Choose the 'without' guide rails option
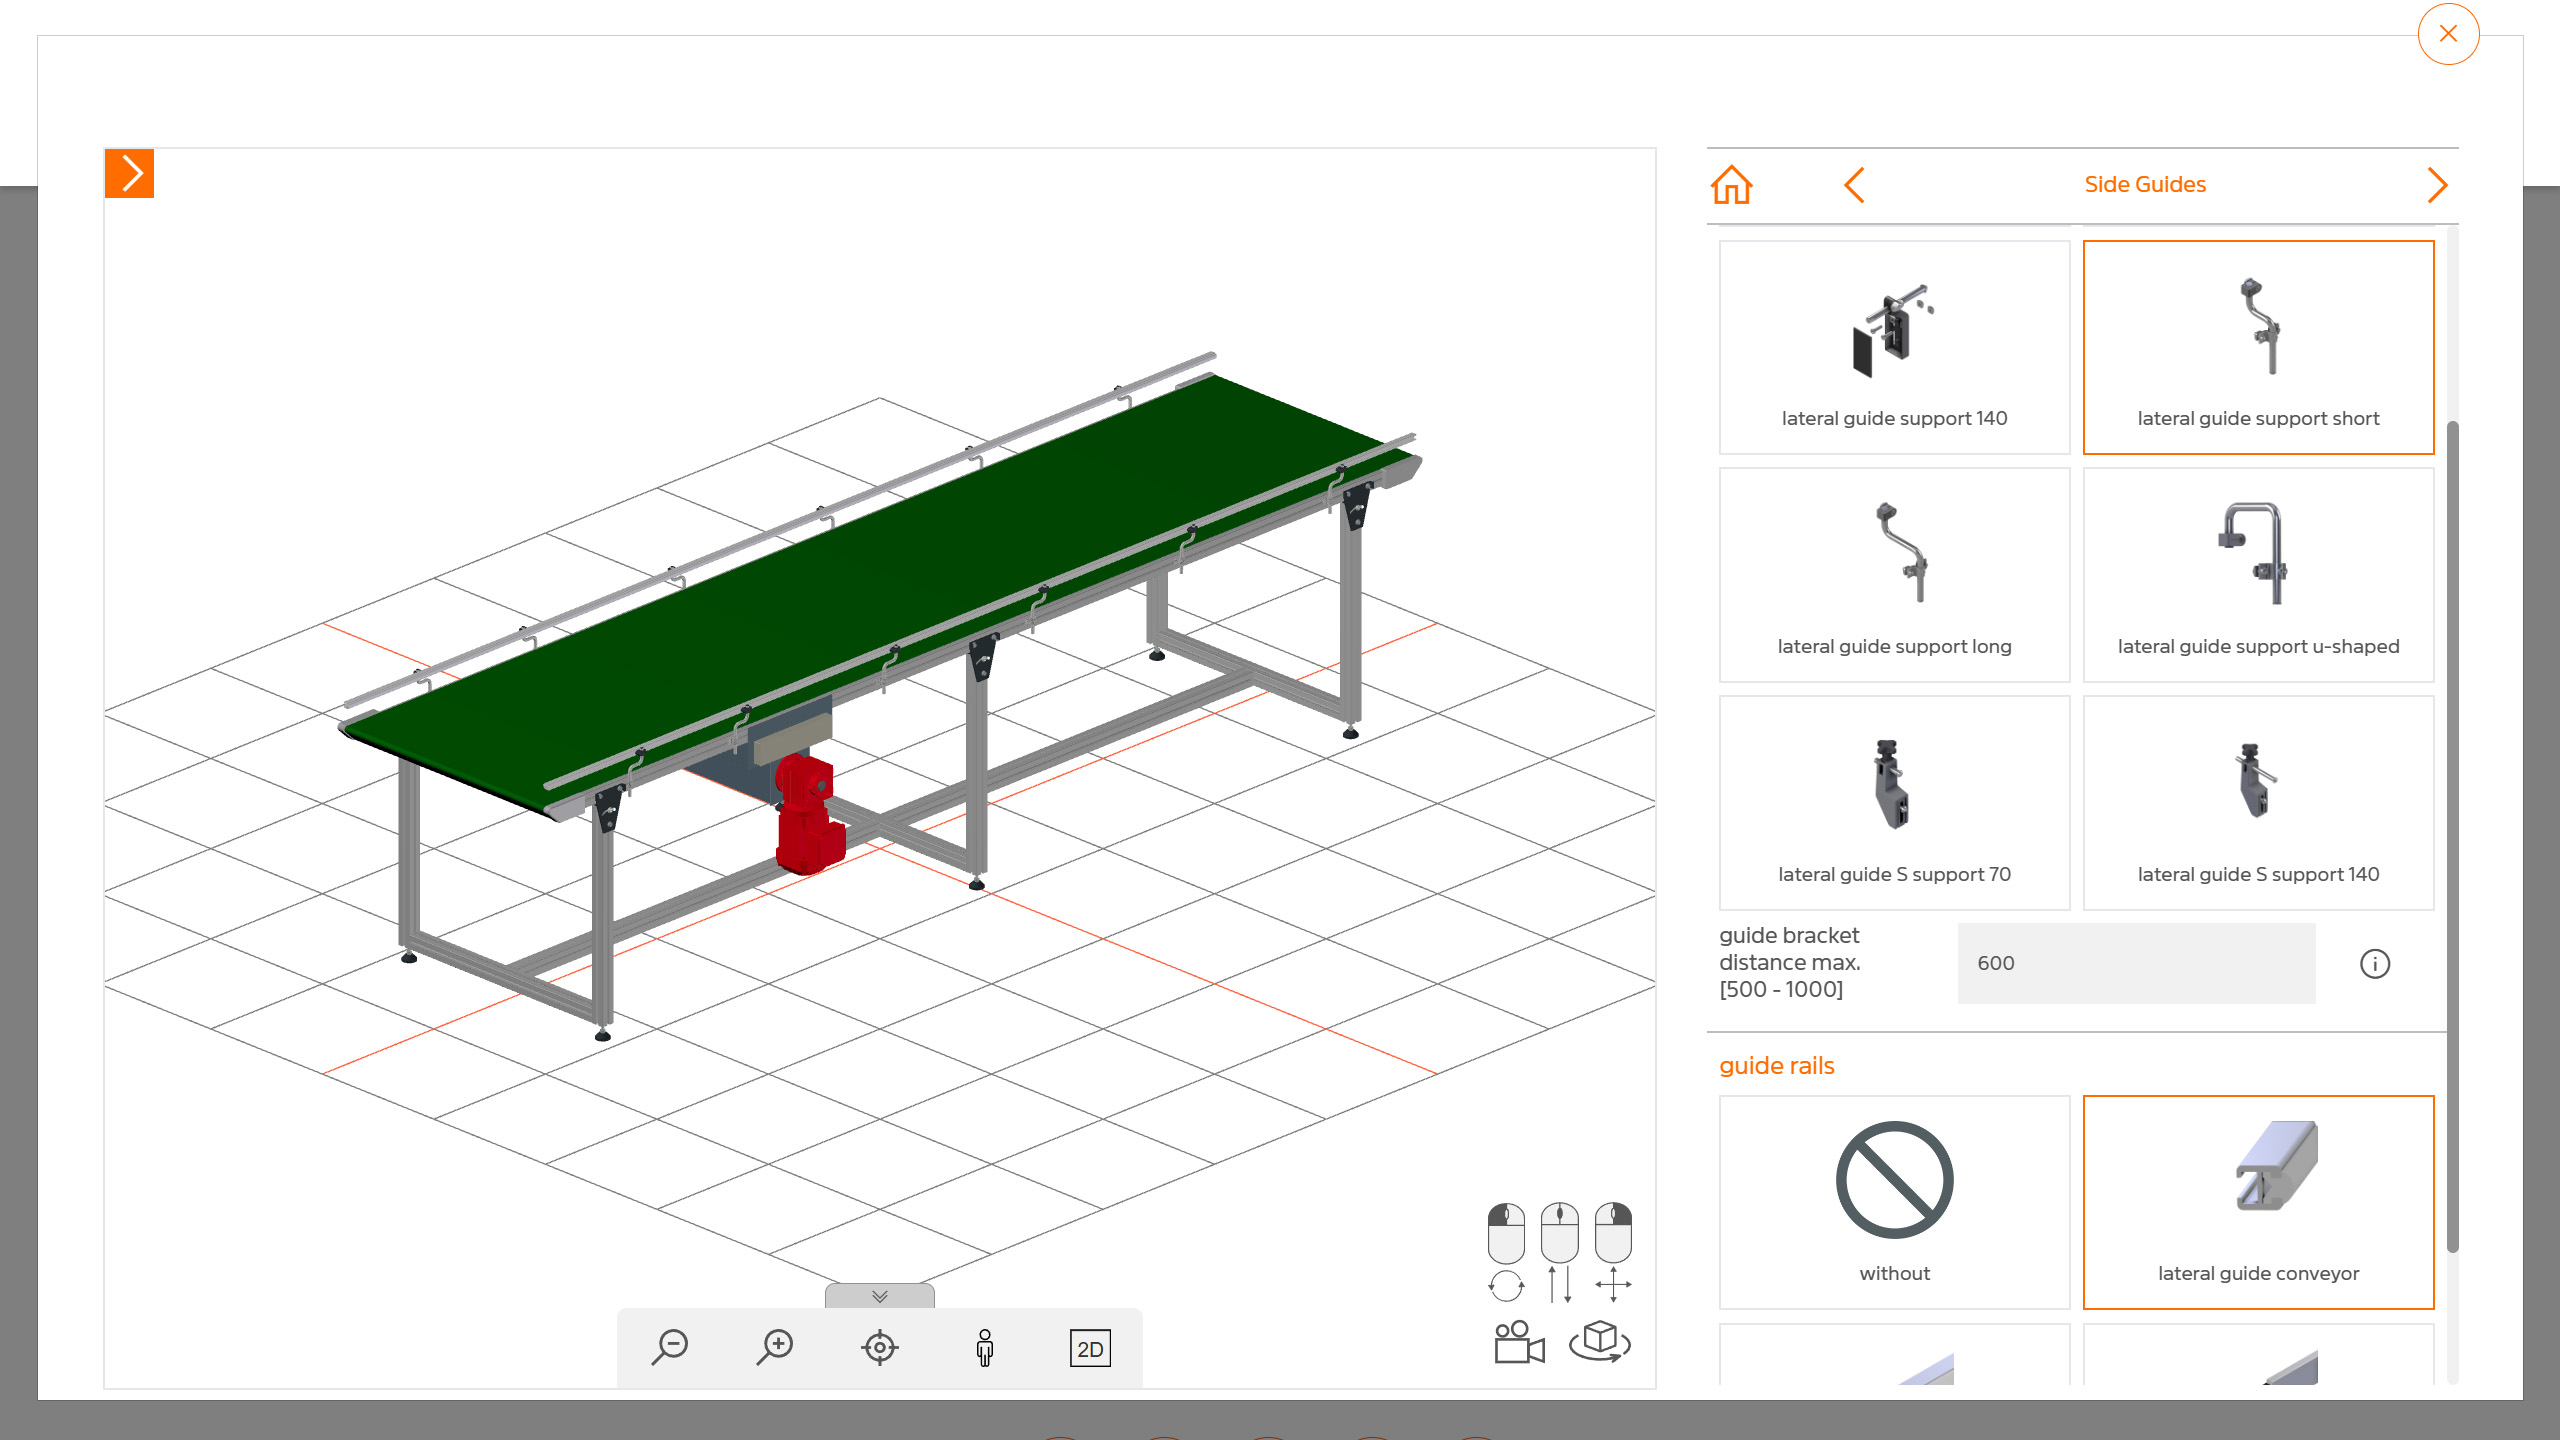Image resolution: width=2560 pixels, height=1440 pixels. 1894,1202
